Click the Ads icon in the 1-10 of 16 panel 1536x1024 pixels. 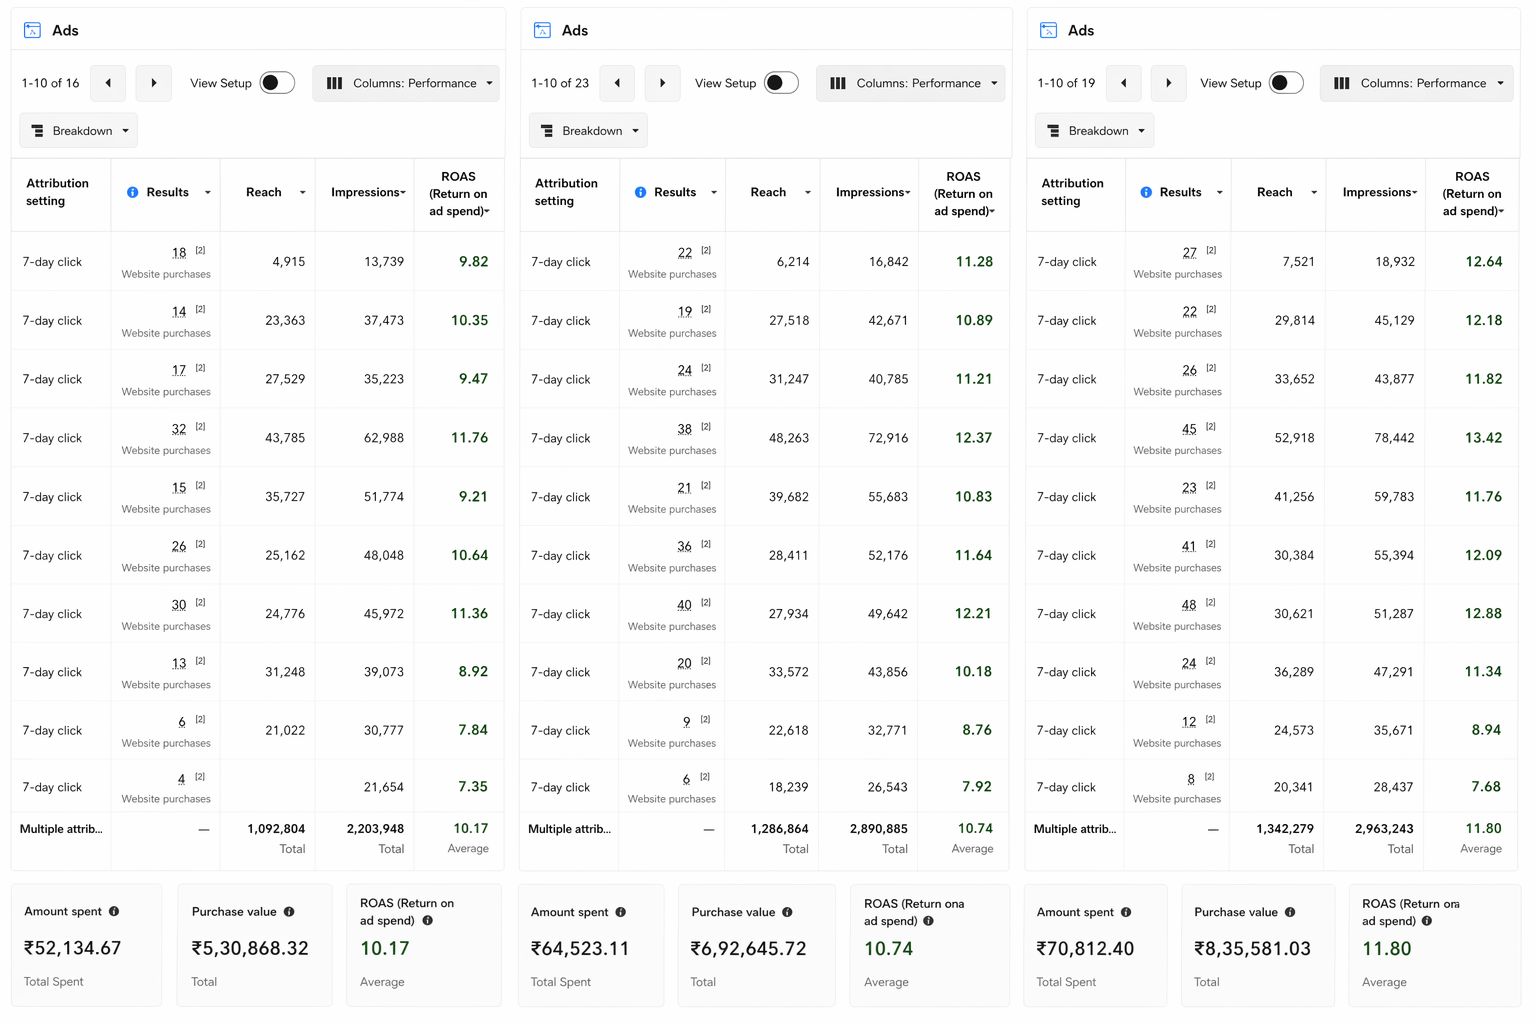(32, 30)
